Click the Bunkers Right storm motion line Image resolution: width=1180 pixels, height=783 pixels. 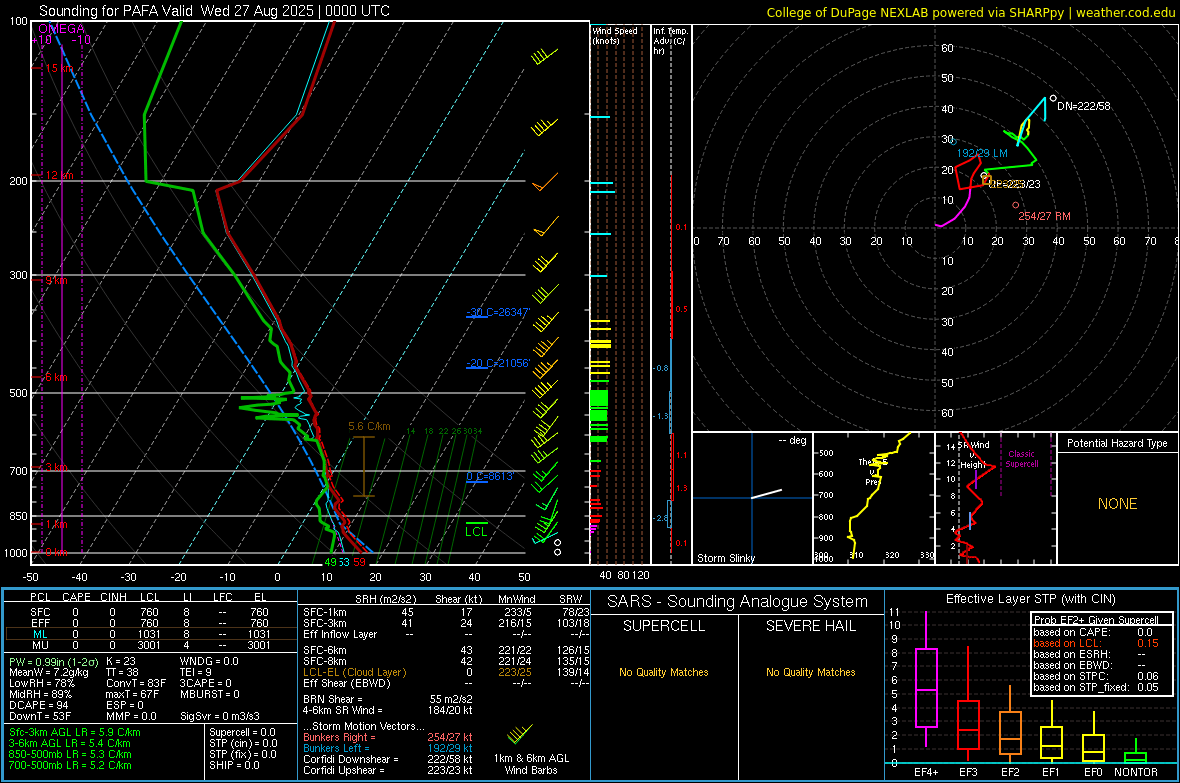click(x=388, y=737)
